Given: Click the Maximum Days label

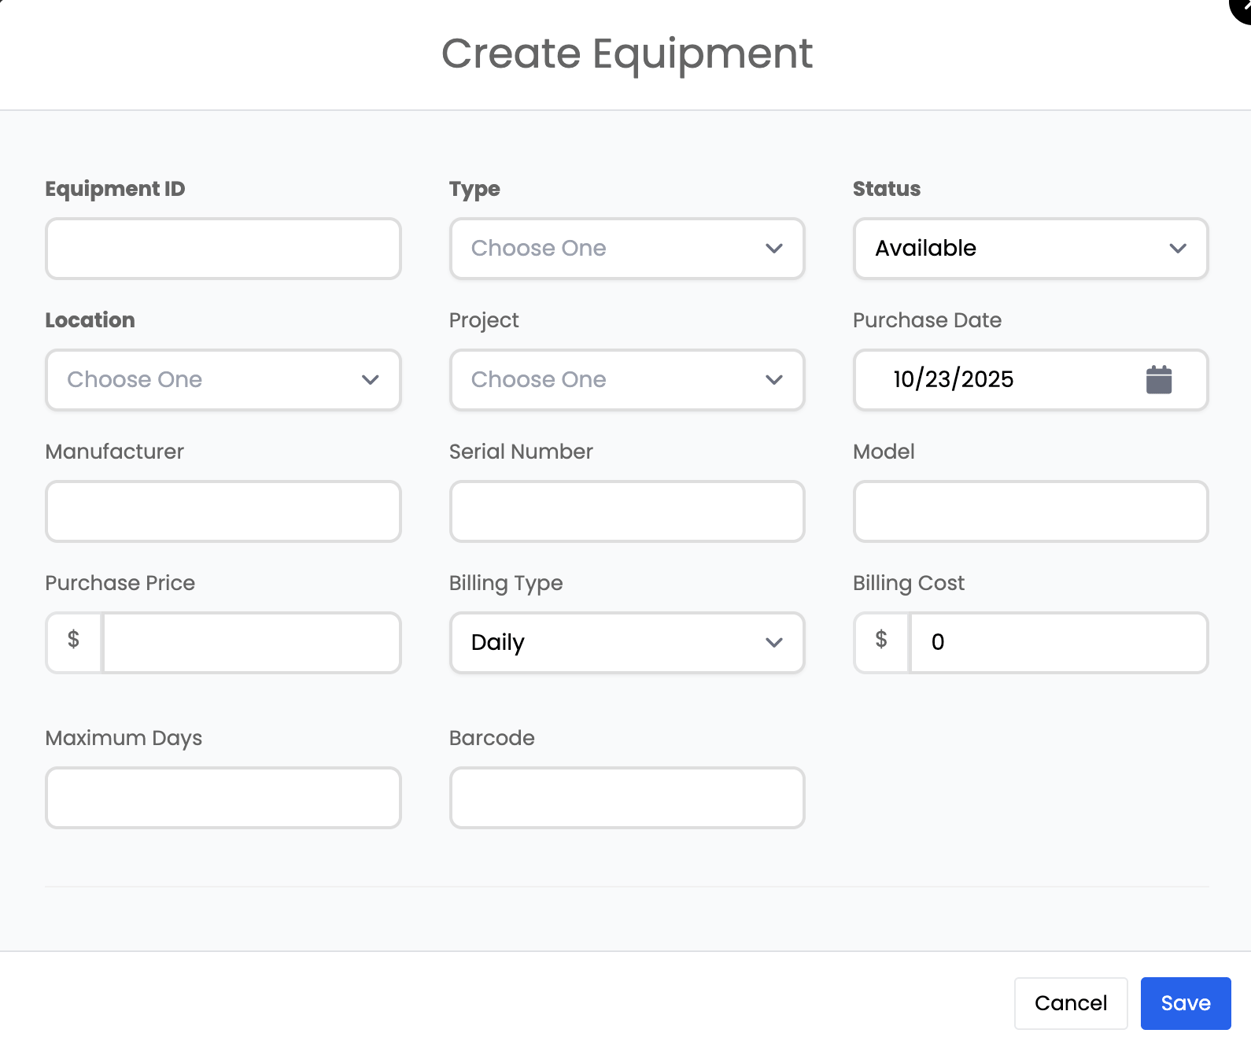Looking at the screenshot, I should click(x=124, y=738).
